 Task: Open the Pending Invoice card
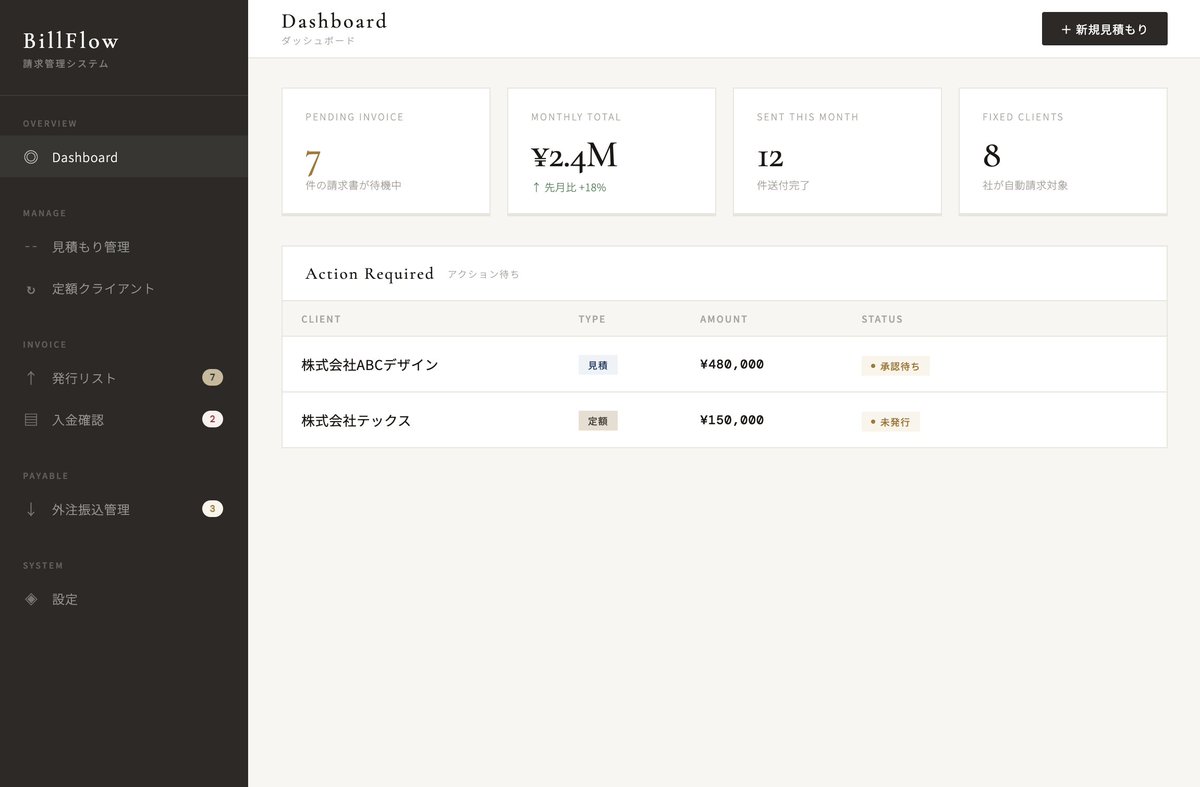coord(386,151)
